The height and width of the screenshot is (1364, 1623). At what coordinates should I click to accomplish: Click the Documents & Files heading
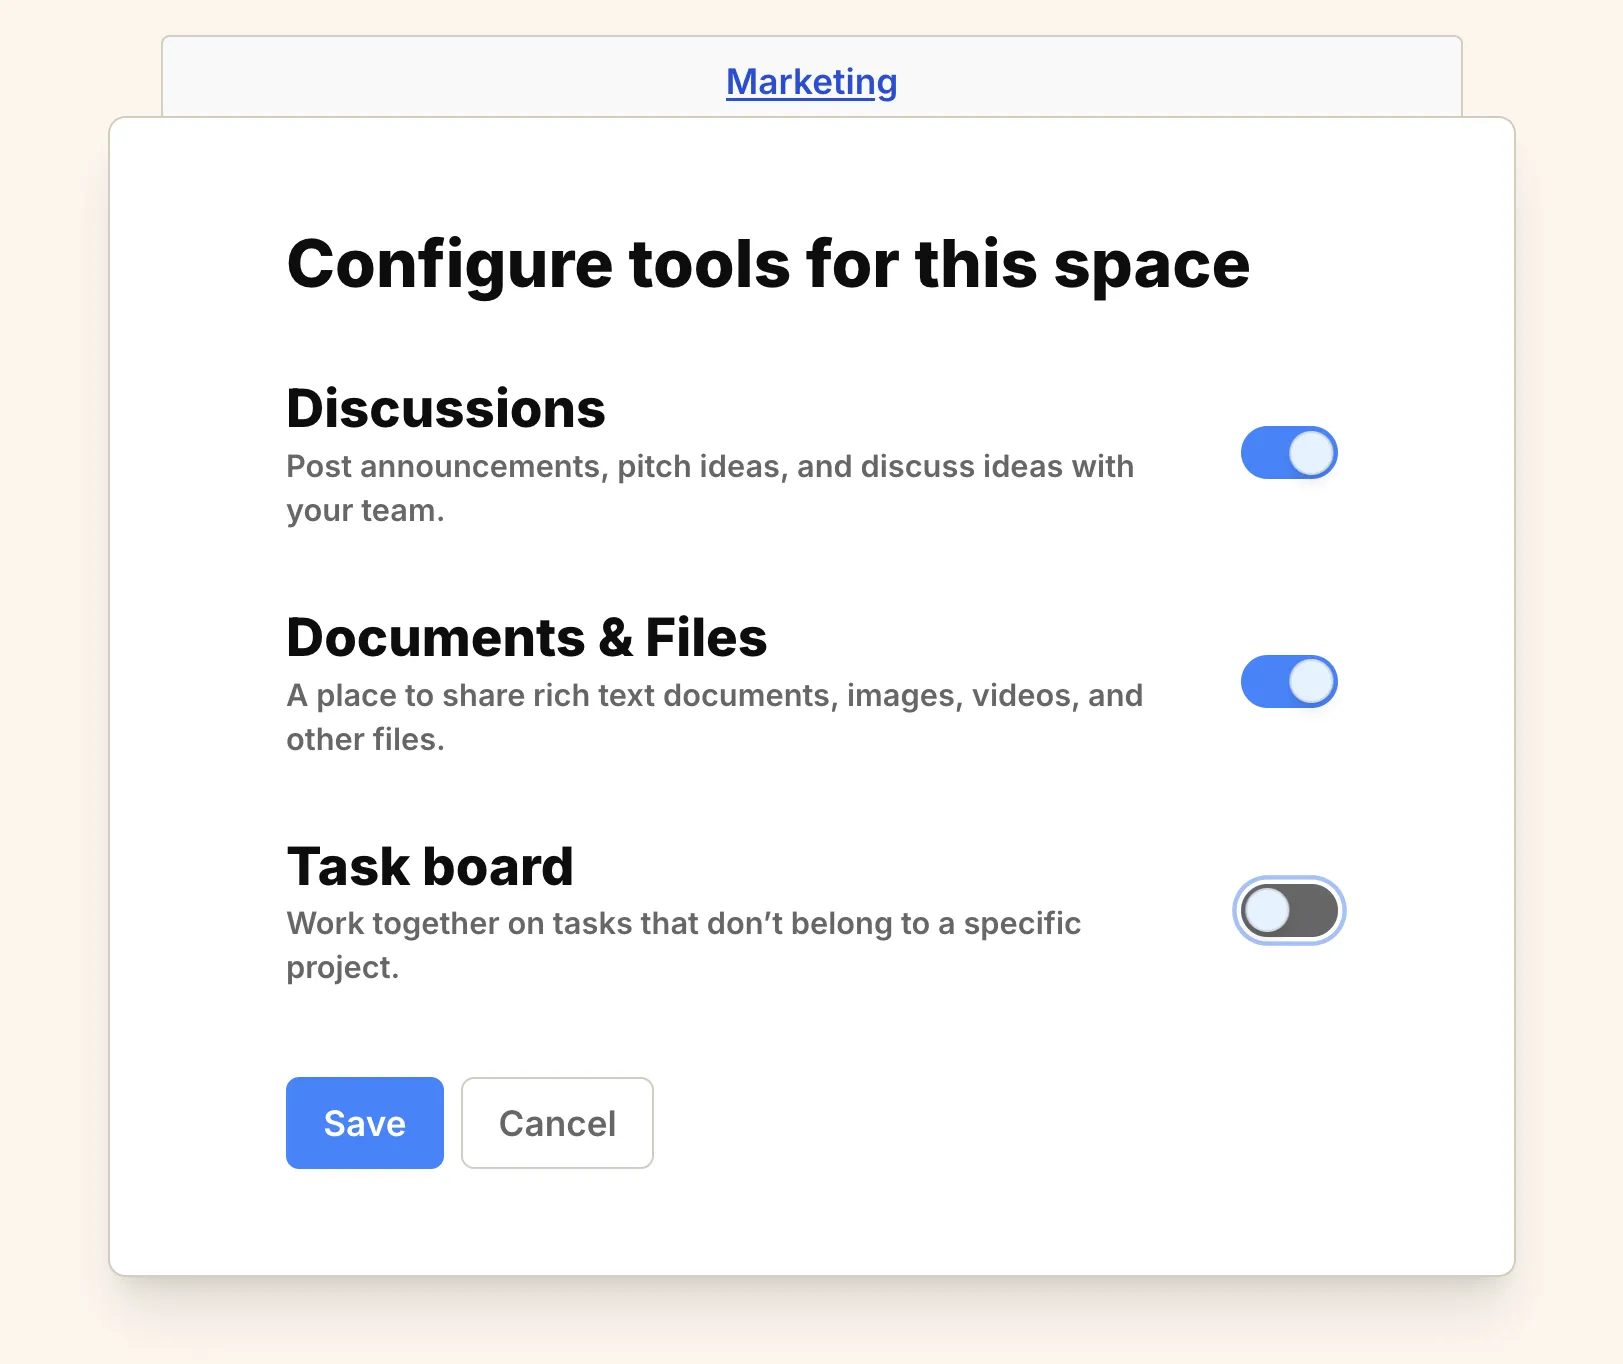[x=526, y=637]
